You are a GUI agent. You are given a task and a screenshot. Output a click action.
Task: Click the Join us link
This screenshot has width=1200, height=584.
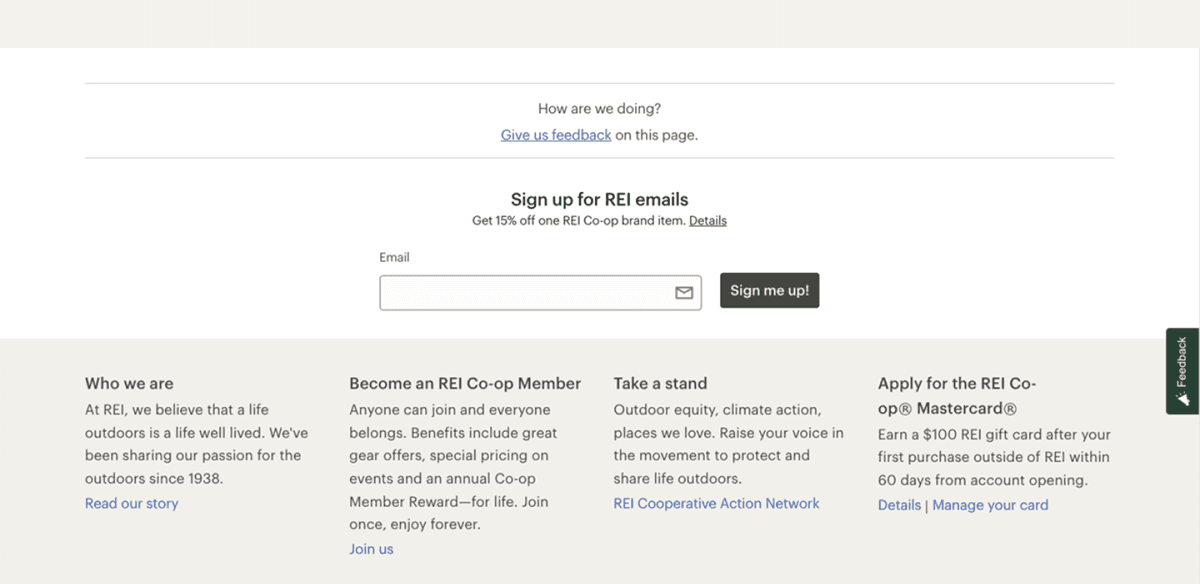click(371, 549)
